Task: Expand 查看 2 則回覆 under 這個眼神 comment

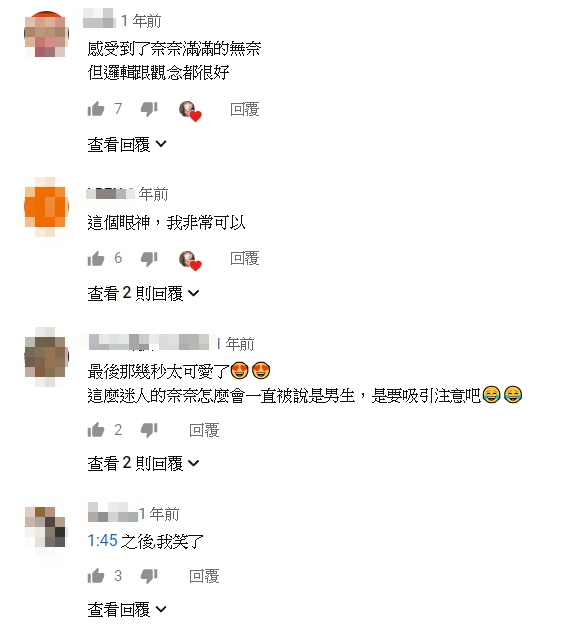Action: tap(143, 293)
